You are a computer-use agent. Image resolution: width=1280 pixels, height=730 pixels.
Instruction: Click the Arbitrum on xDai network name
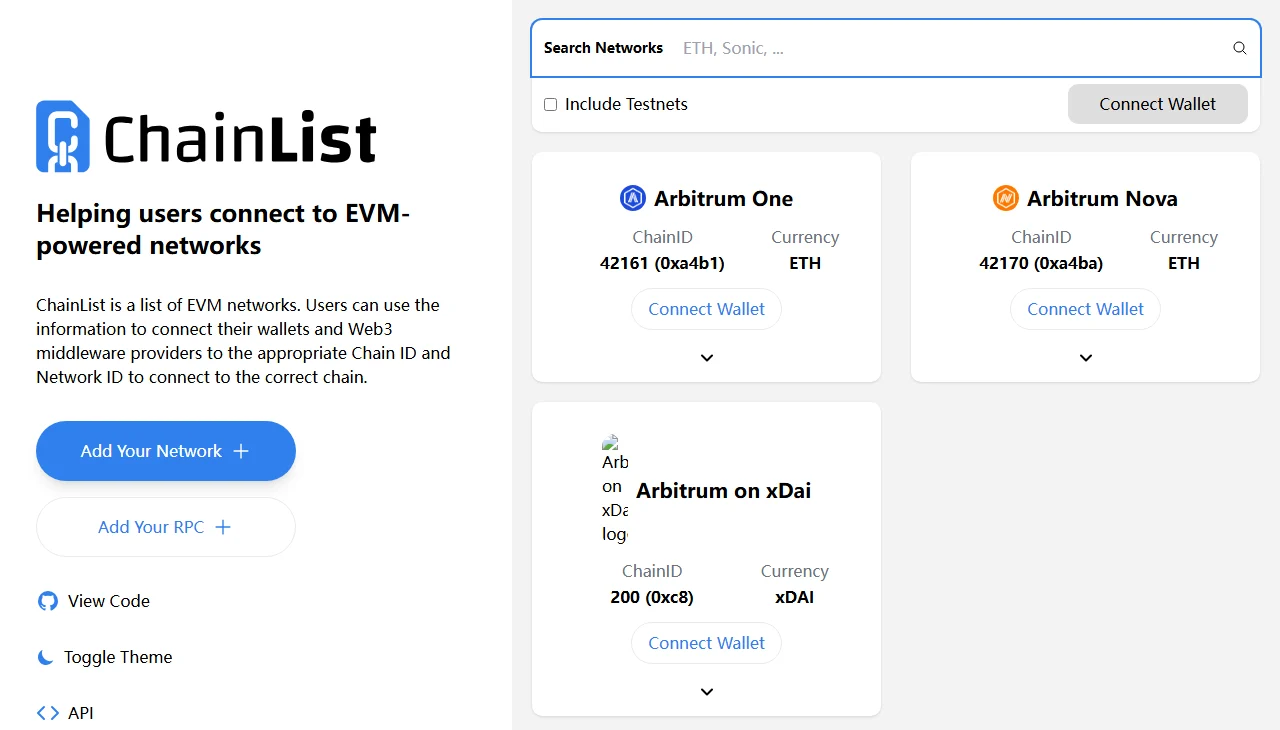point(724,490)
